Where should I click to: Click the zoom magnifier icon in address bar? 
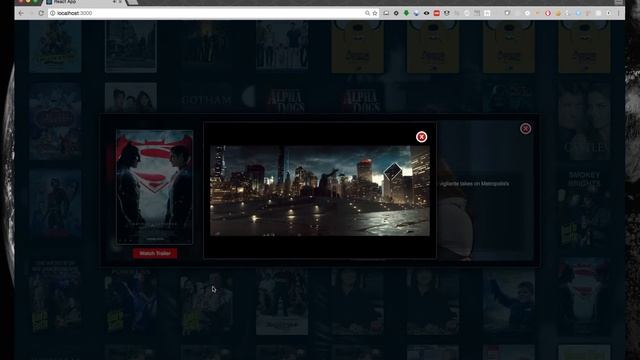coord(367,13)
